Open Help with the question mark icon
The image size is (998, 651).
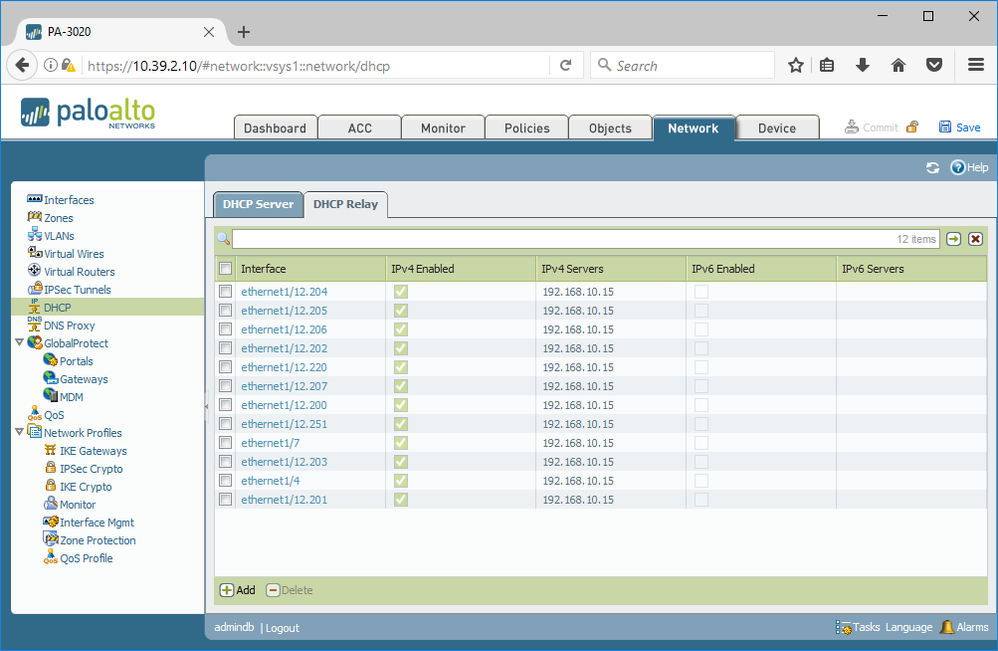click(x=957, y=168)
